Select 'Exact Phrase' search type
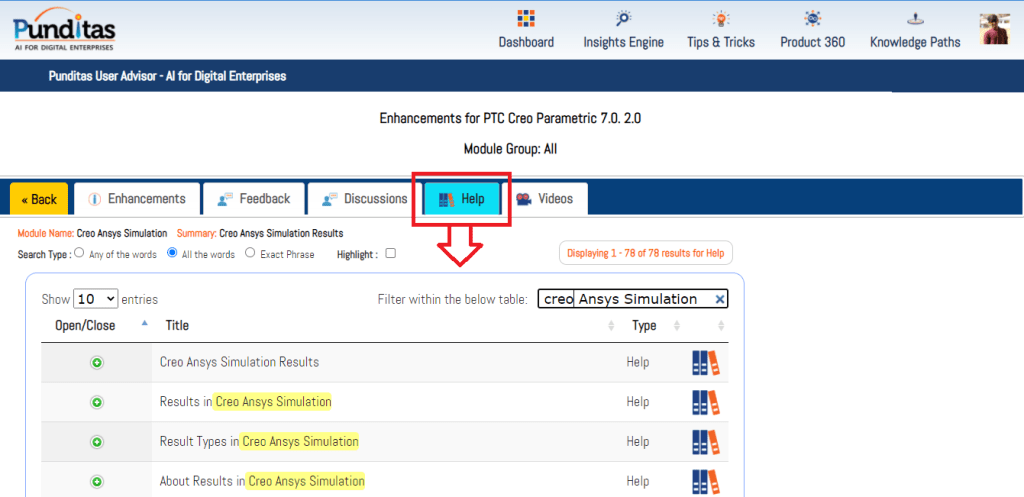The height and width of the screenshot is (497, 1024). point(250,254)
